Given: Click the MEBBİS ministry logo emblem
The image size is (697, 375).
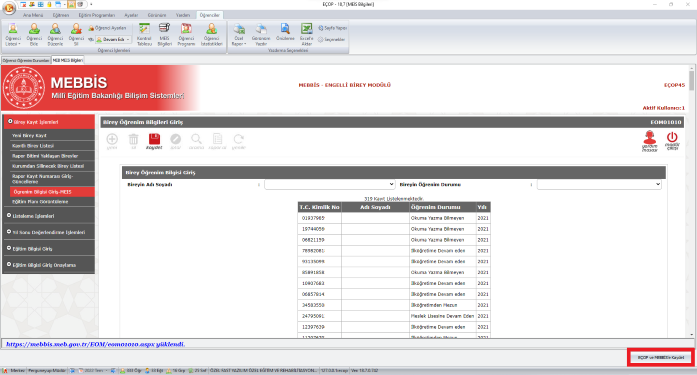Looking at the screenshot, I should 24,88.
